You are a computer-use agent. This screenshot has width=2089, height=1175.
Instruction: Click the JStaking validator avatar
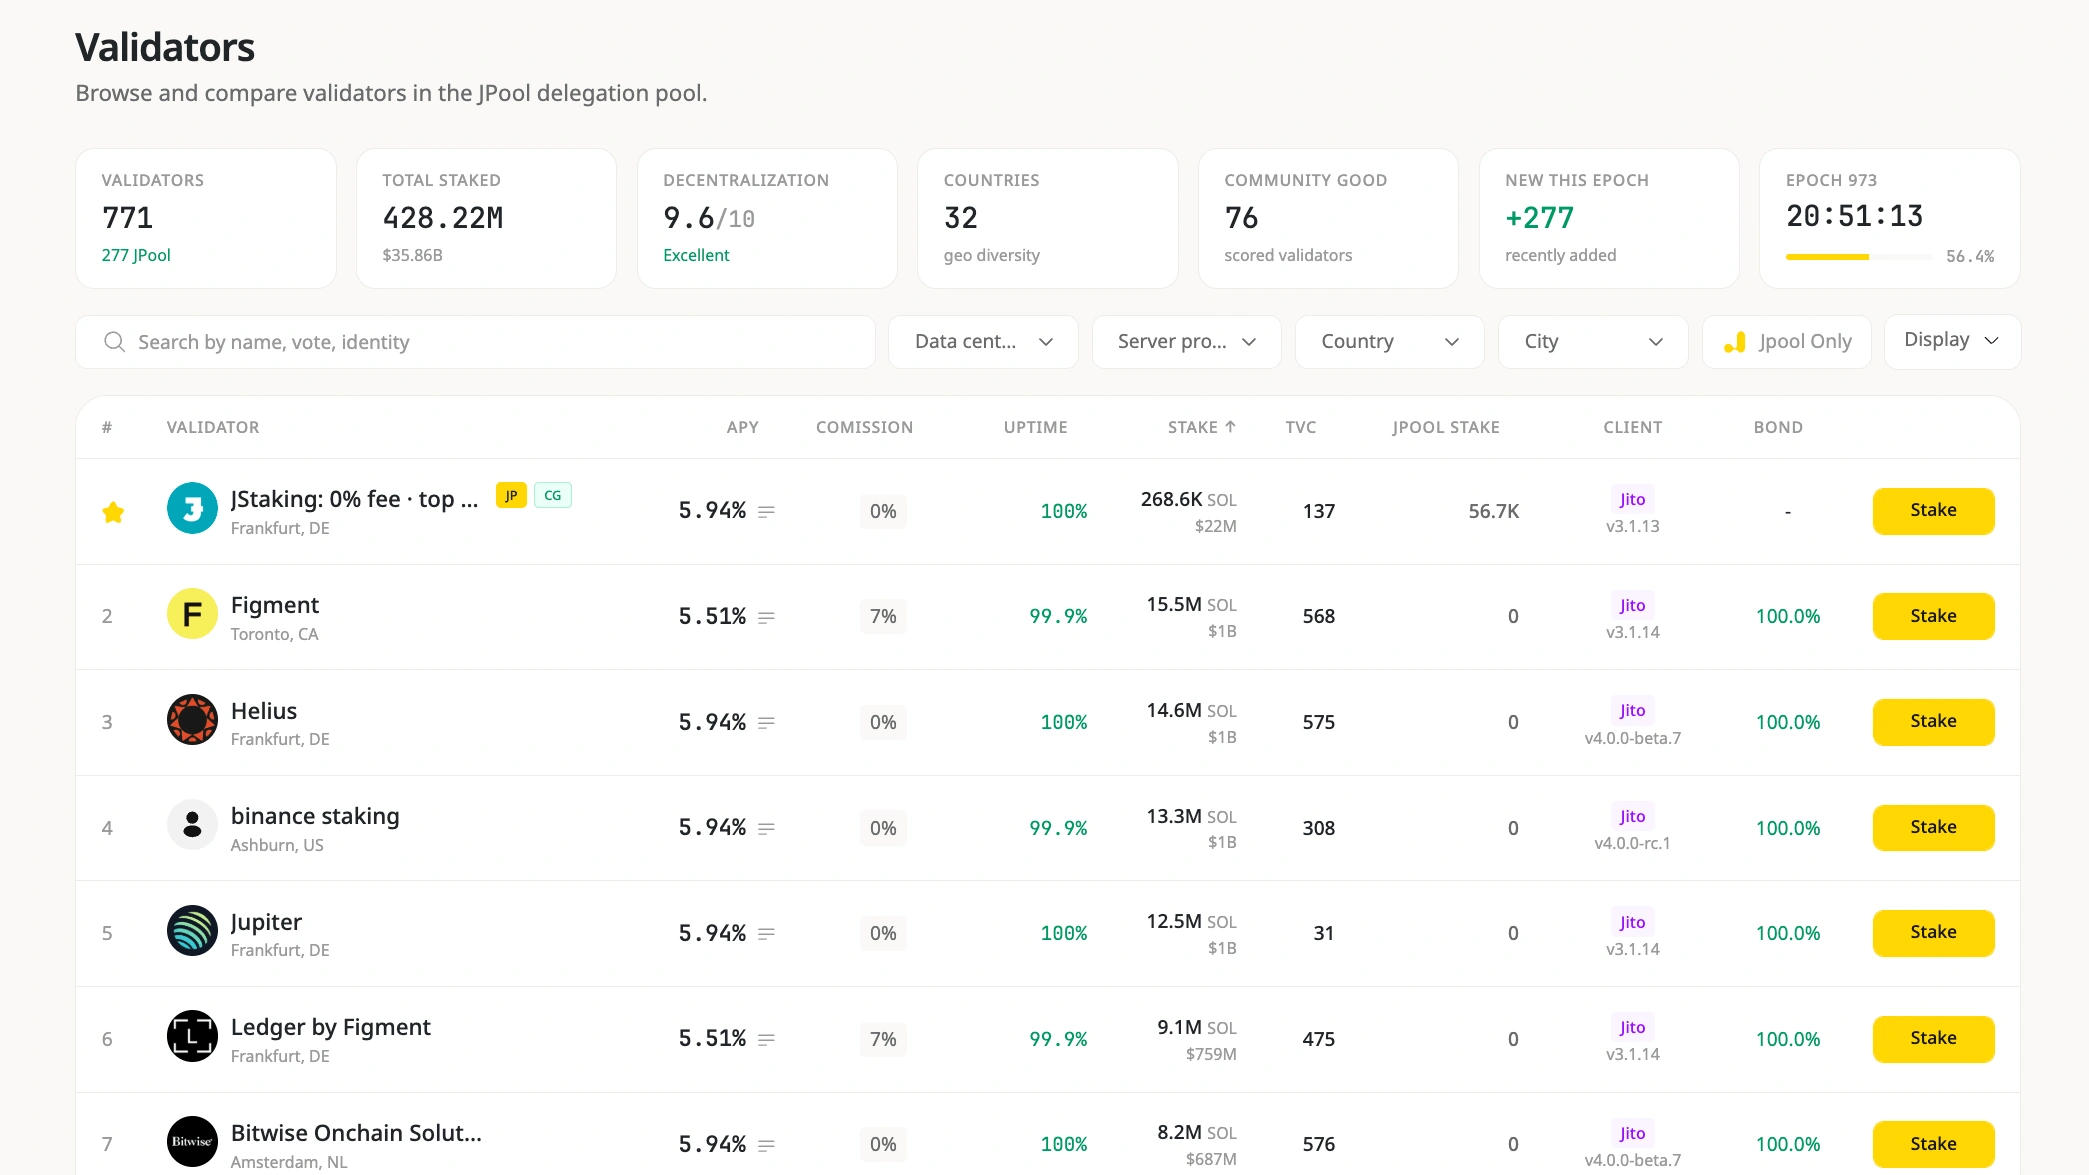coord(192,508)
